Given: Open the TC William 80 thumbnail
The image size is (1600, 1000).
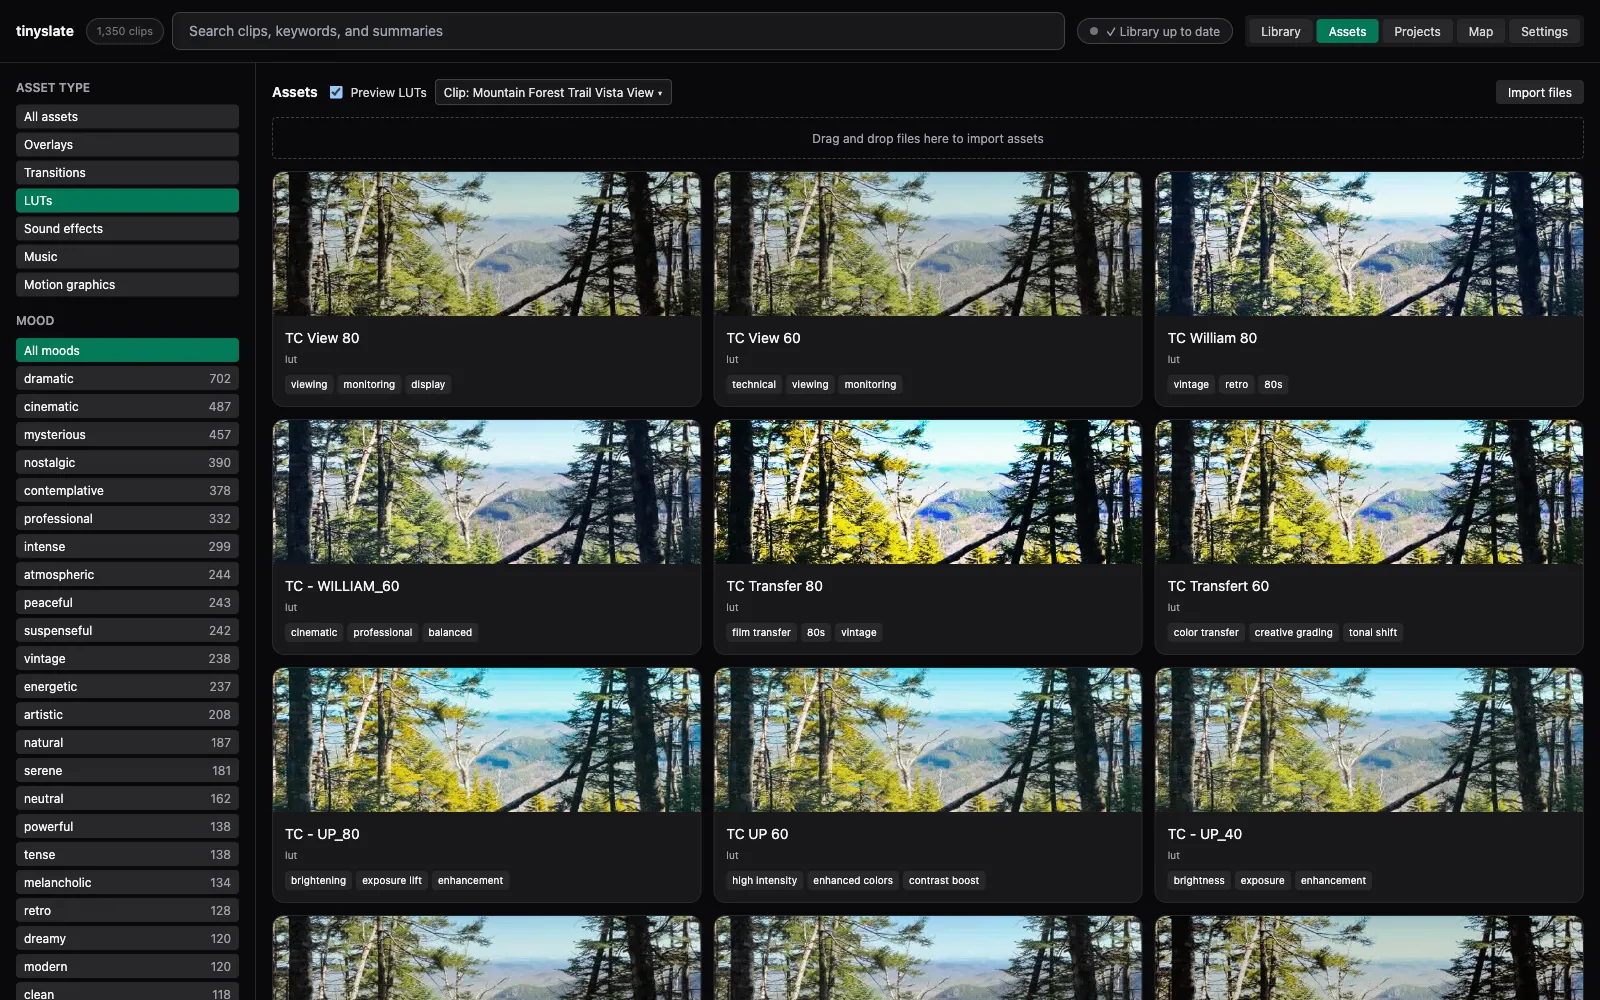Looking at the screenshot, I should click(1369, 244).
